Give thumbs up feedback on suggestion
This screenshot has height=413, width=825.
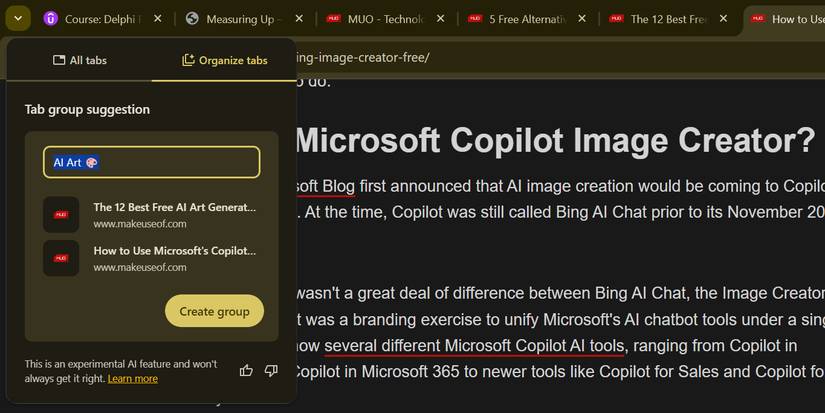point(247,371)
